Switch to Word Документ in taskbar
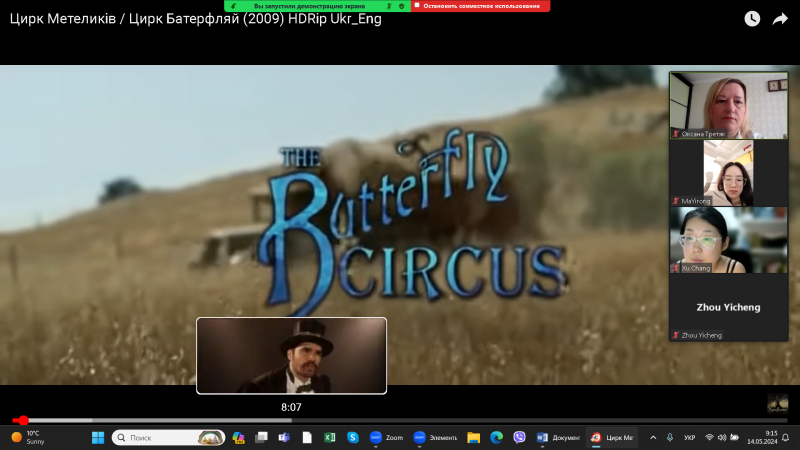This screenshot has height=450, width=800. [x=558, y=438]
